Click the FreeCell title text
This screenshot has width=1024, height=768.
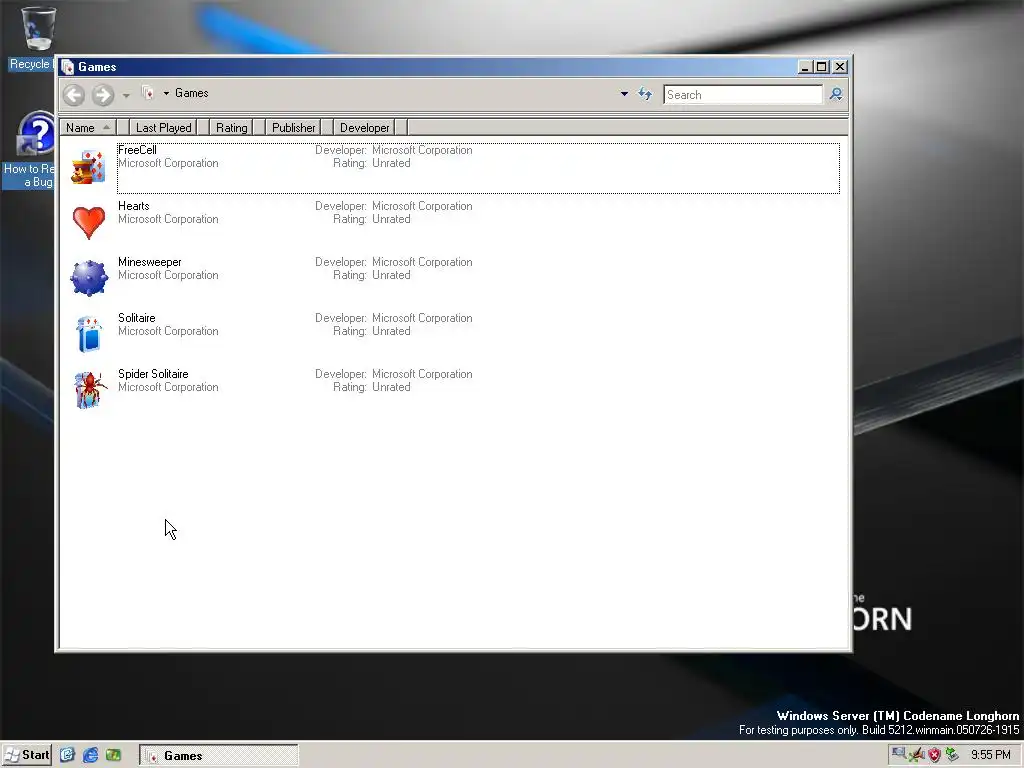pyautogui.click(x=137, y=150)
